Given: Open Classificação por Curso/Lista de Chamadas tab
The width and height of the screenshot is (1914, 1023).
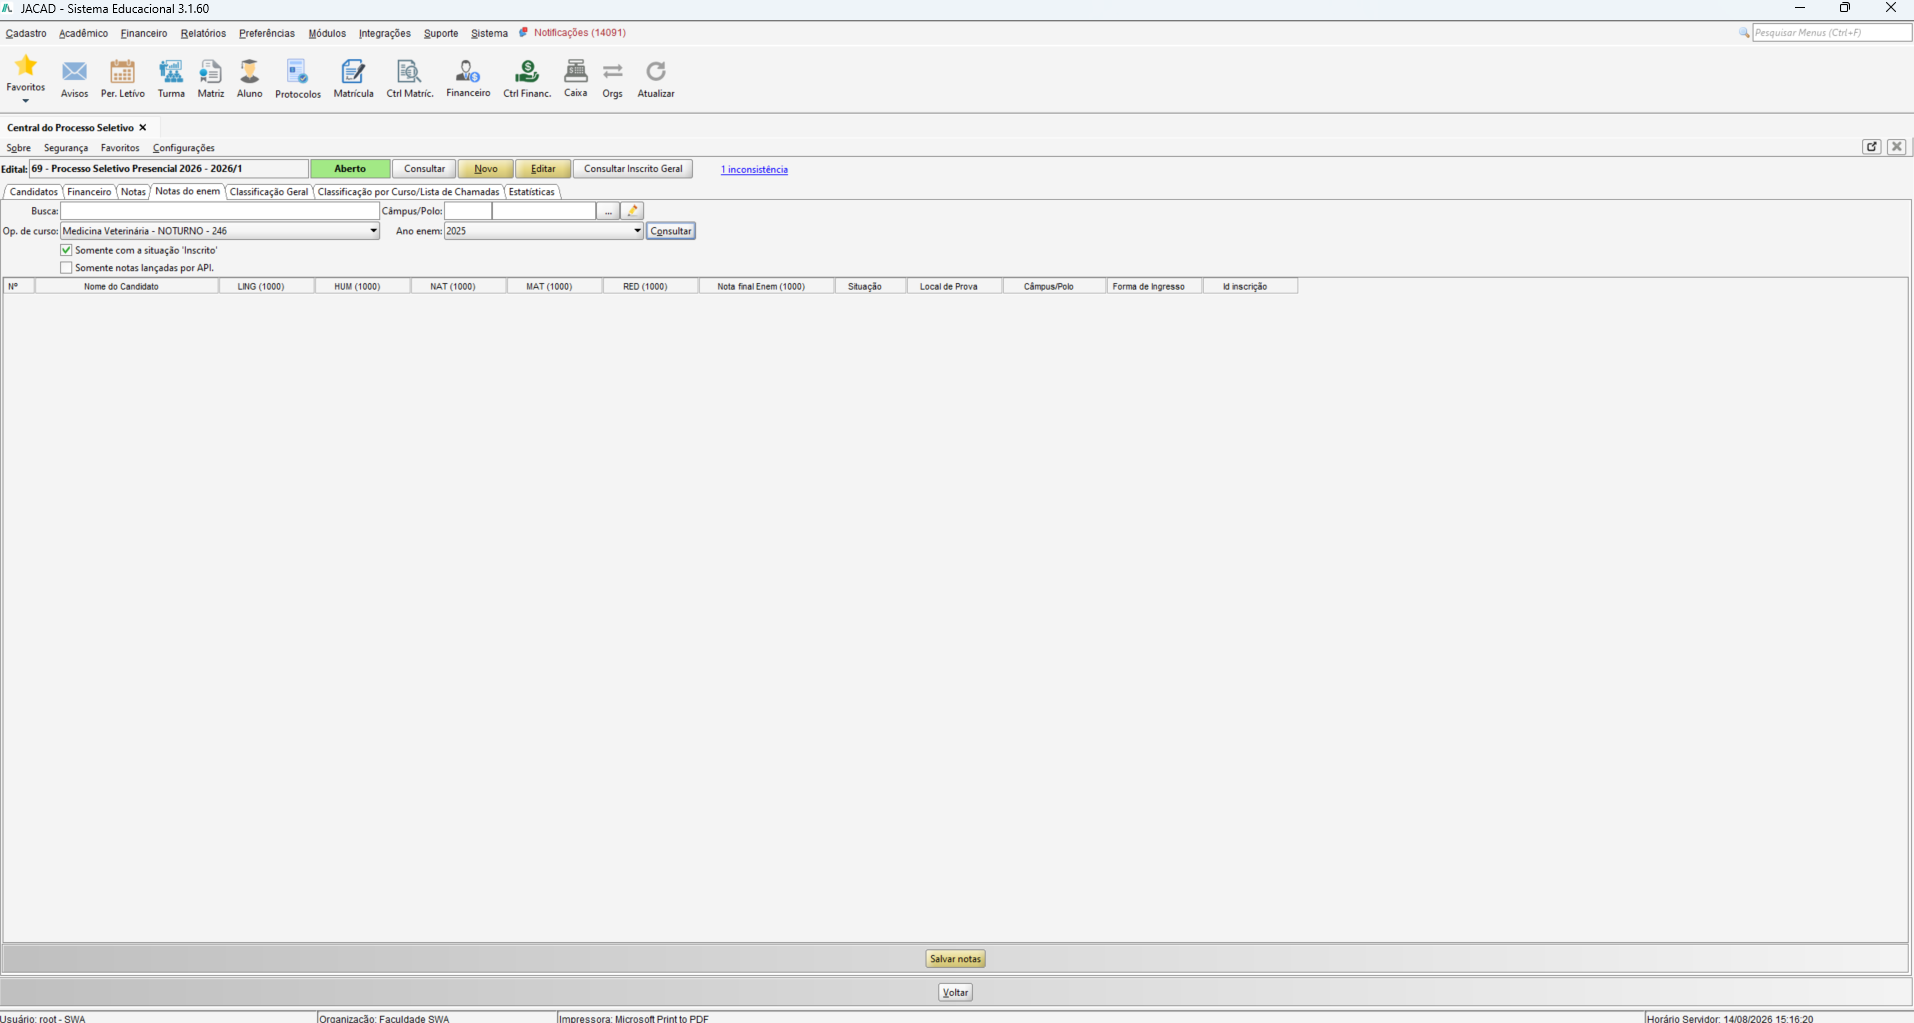Looking at the screenshot, I should (x=408, y=192).
